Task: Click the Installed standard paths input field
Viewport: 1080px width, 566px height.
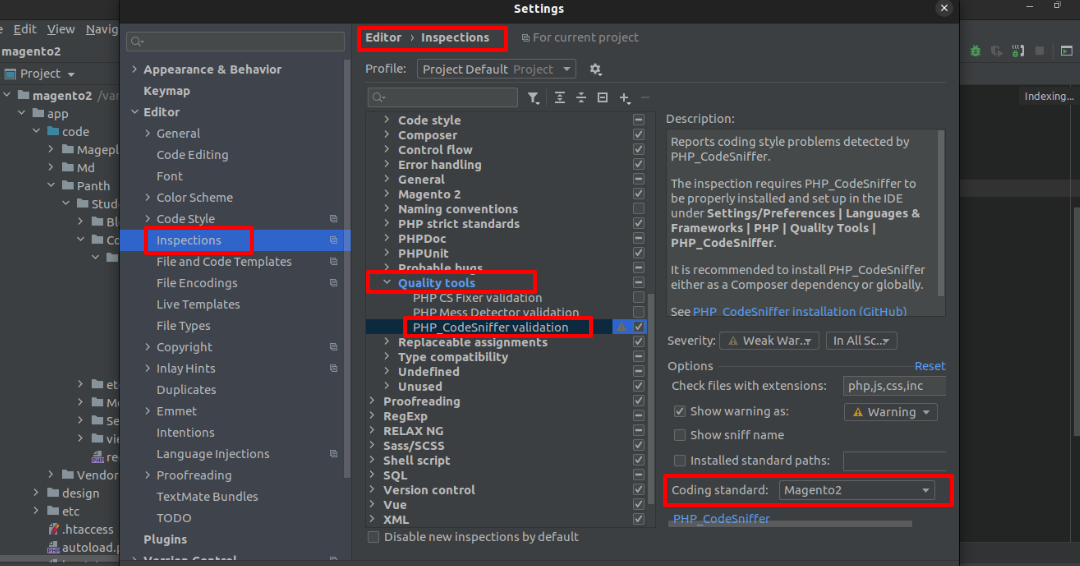Action: (894, 461)
